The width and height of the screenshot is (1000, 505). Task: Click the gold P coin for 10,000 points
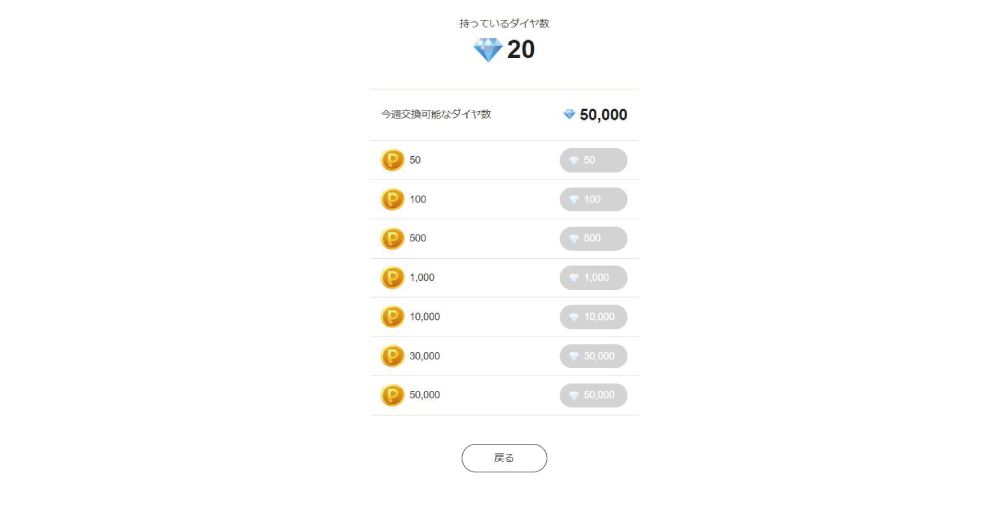click(x=392, y=317)
